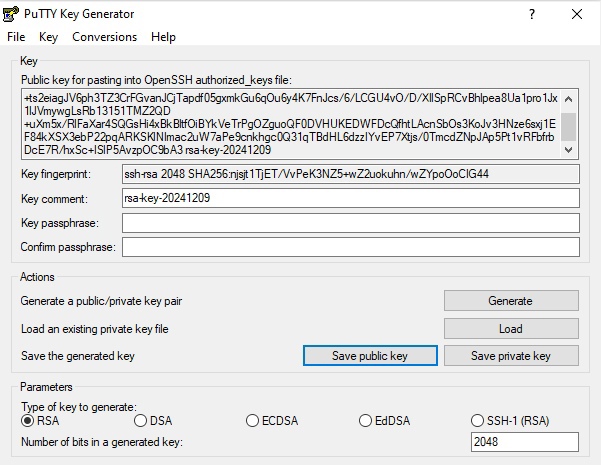Click 'Save the generated key' text
Image resolution: width=601 pixels, height=465 pixels.
coord(78,356)
